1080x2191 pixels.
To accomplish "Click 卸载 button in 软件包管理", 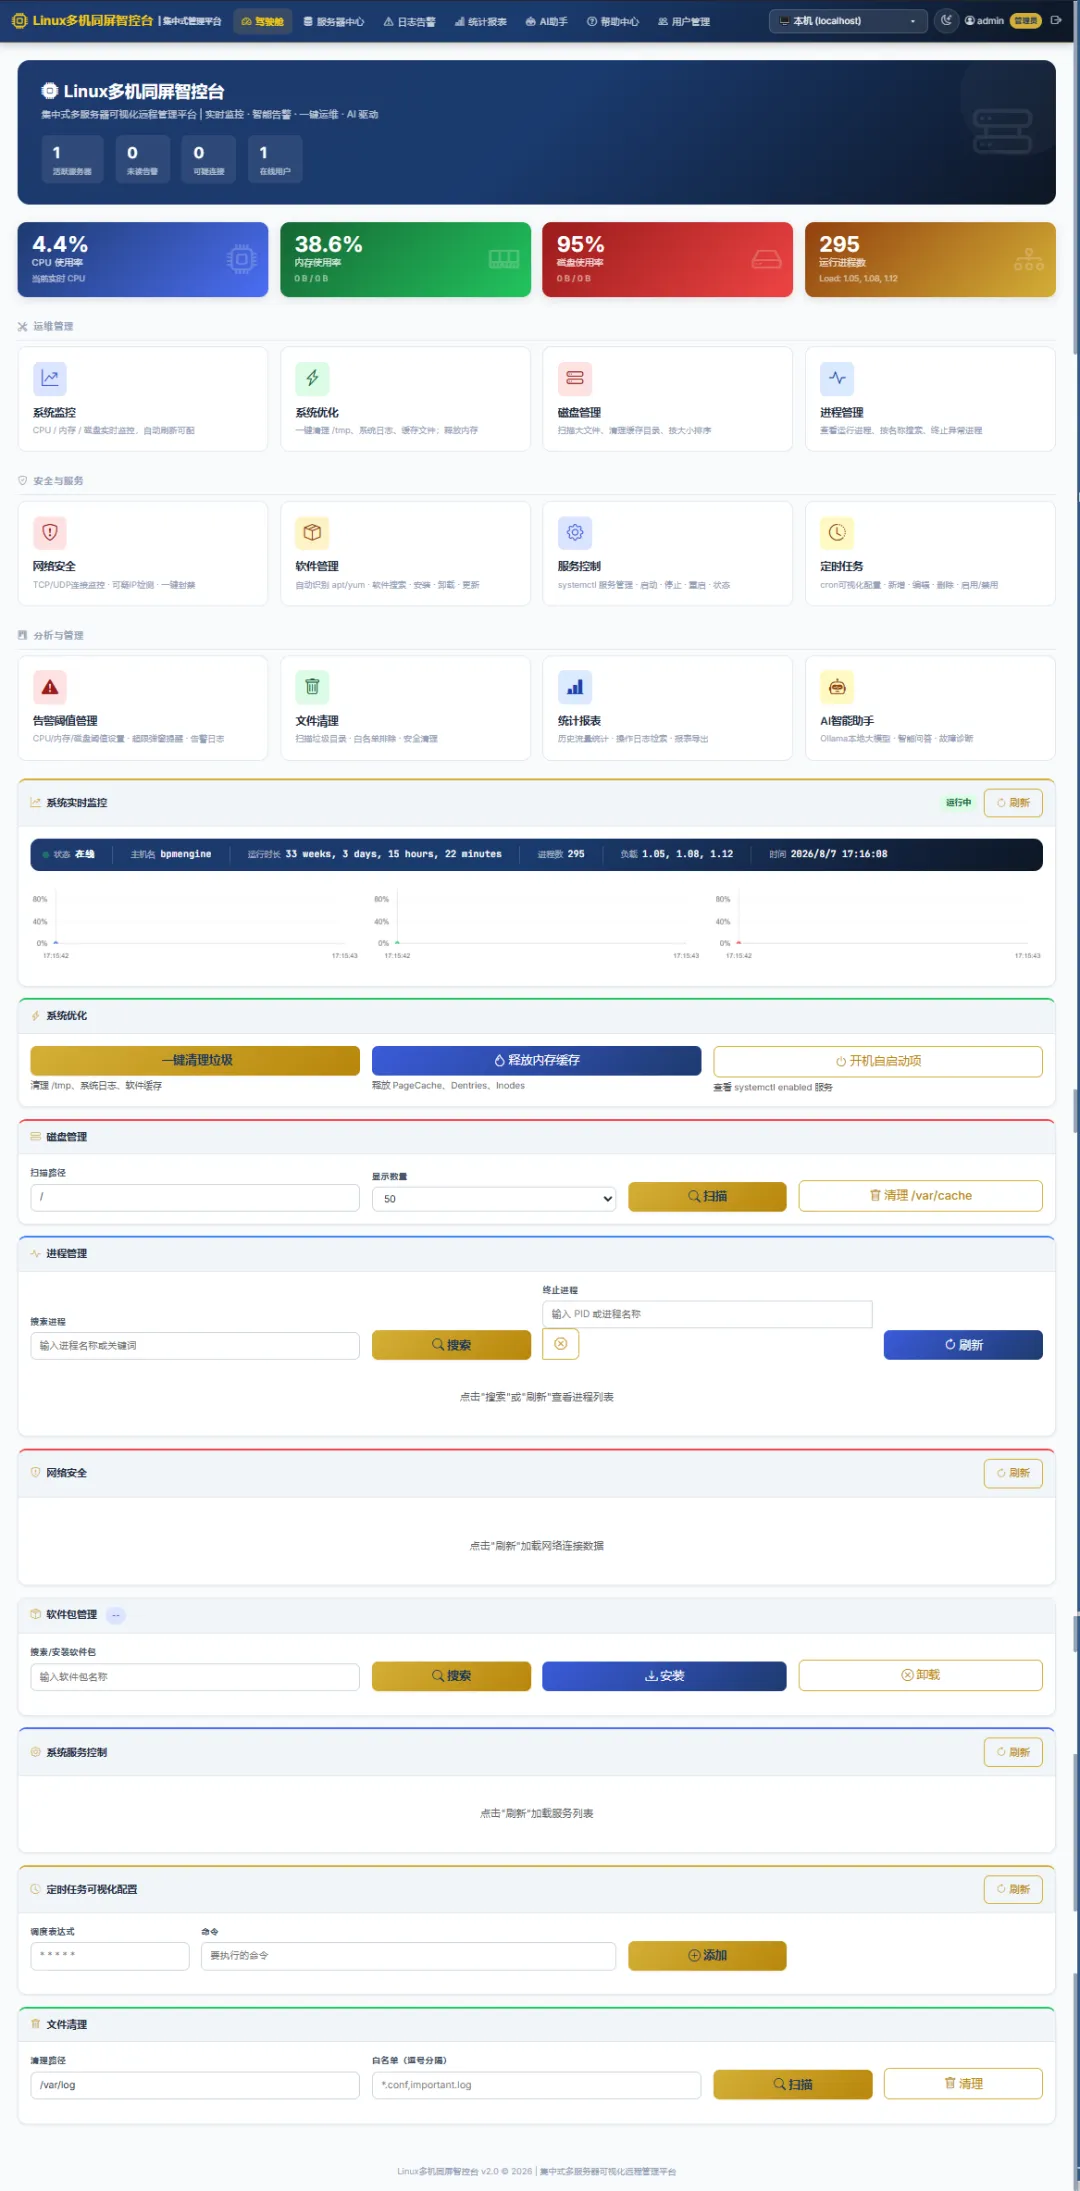I will pos(920,1675).
